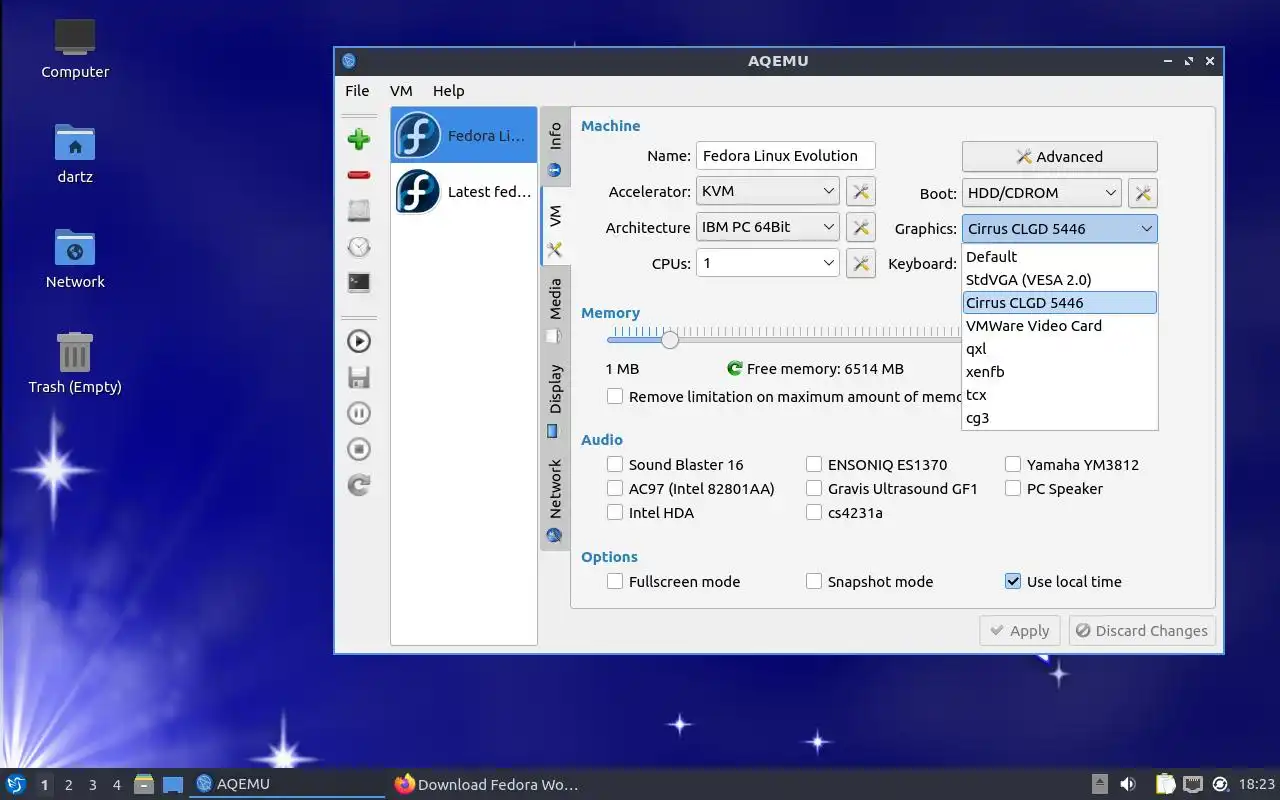Open the Computer desktop icon

75,49
